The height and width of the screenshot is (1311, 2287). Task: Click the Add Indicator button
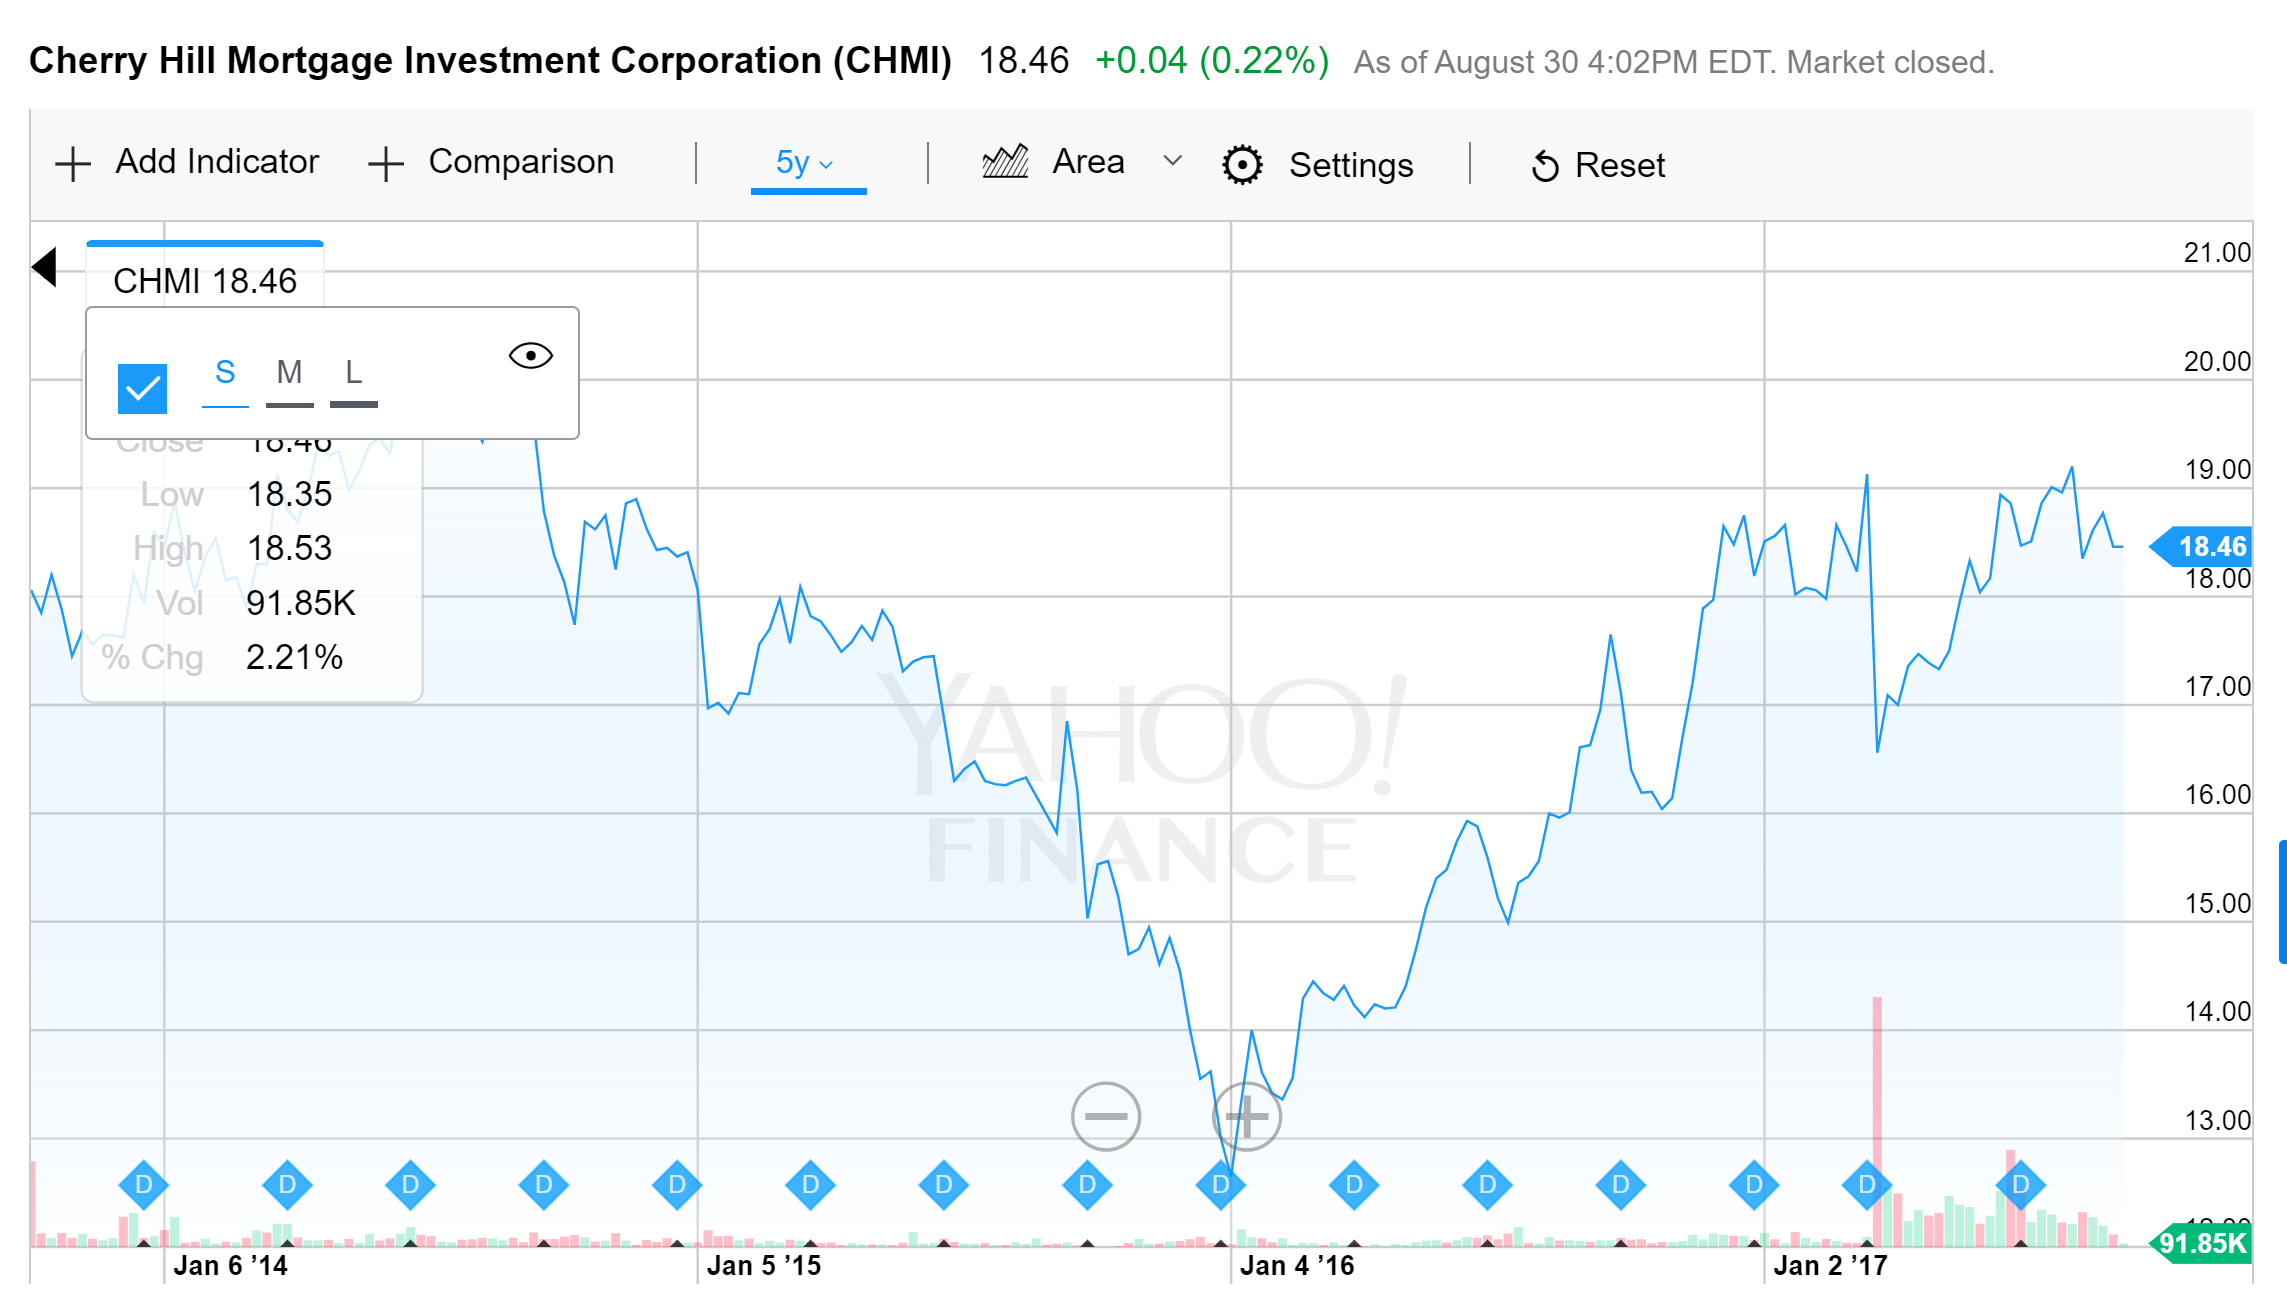tap(216, 162)
